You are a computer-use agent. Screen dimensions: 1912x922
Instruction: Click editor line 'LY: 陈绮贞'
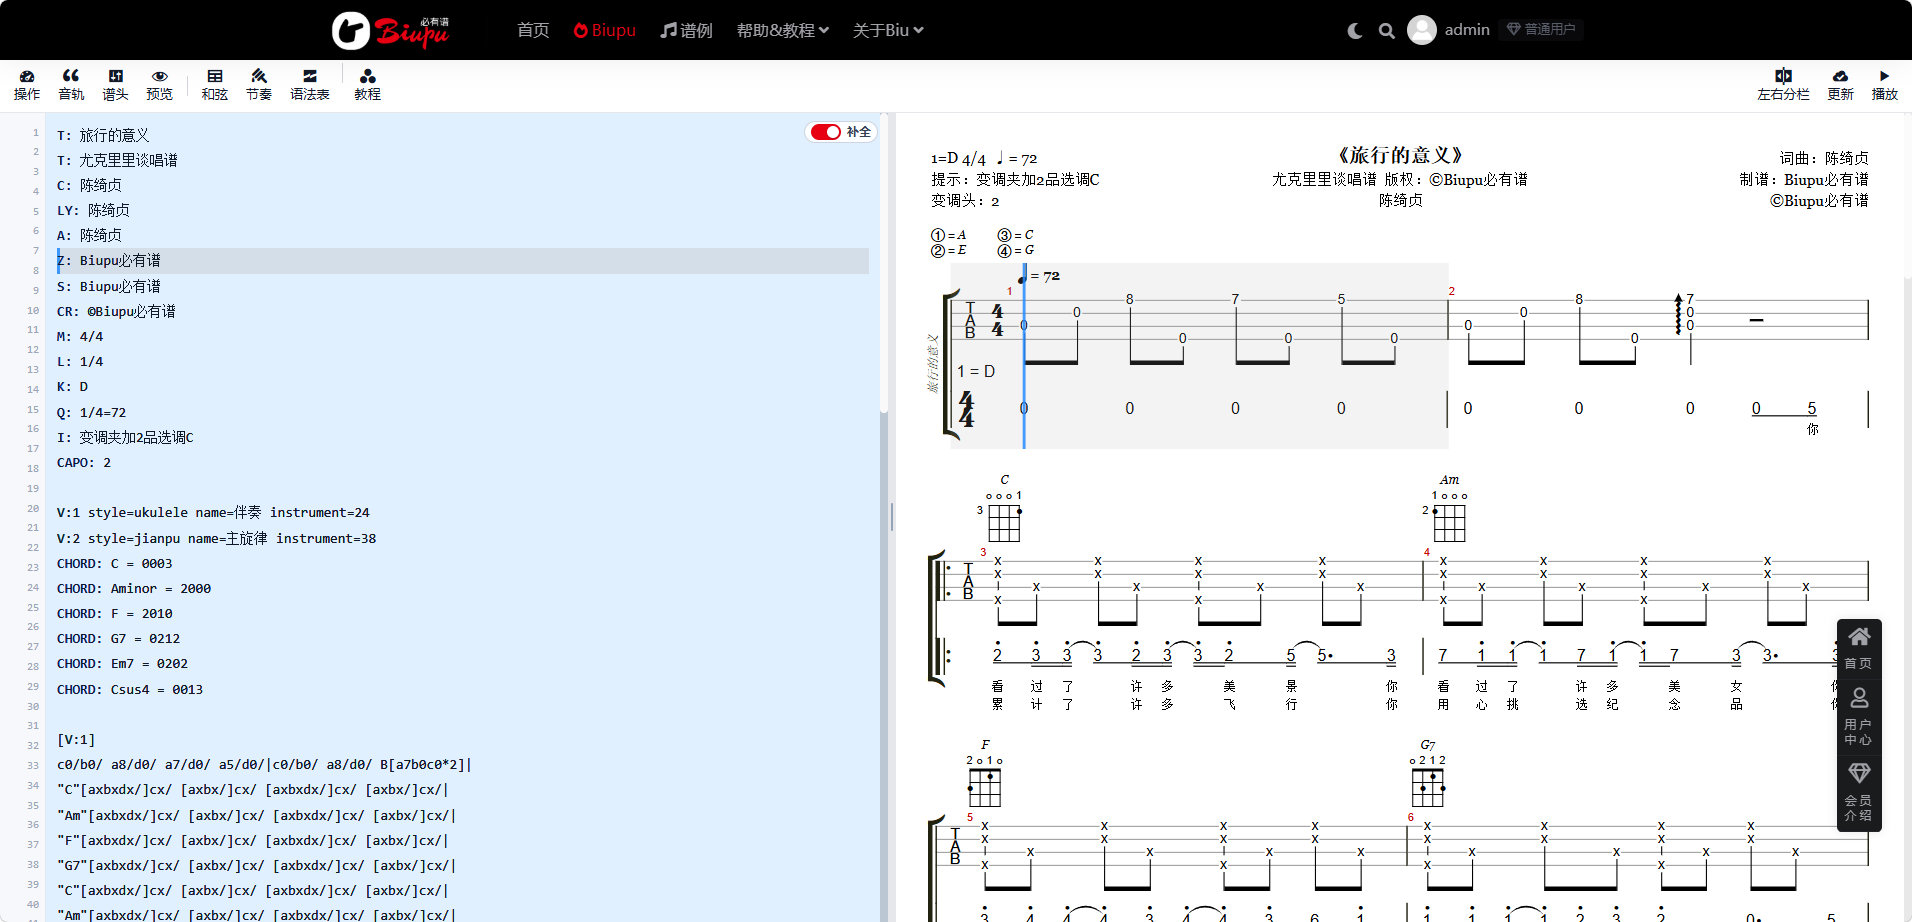pos(93,211)
